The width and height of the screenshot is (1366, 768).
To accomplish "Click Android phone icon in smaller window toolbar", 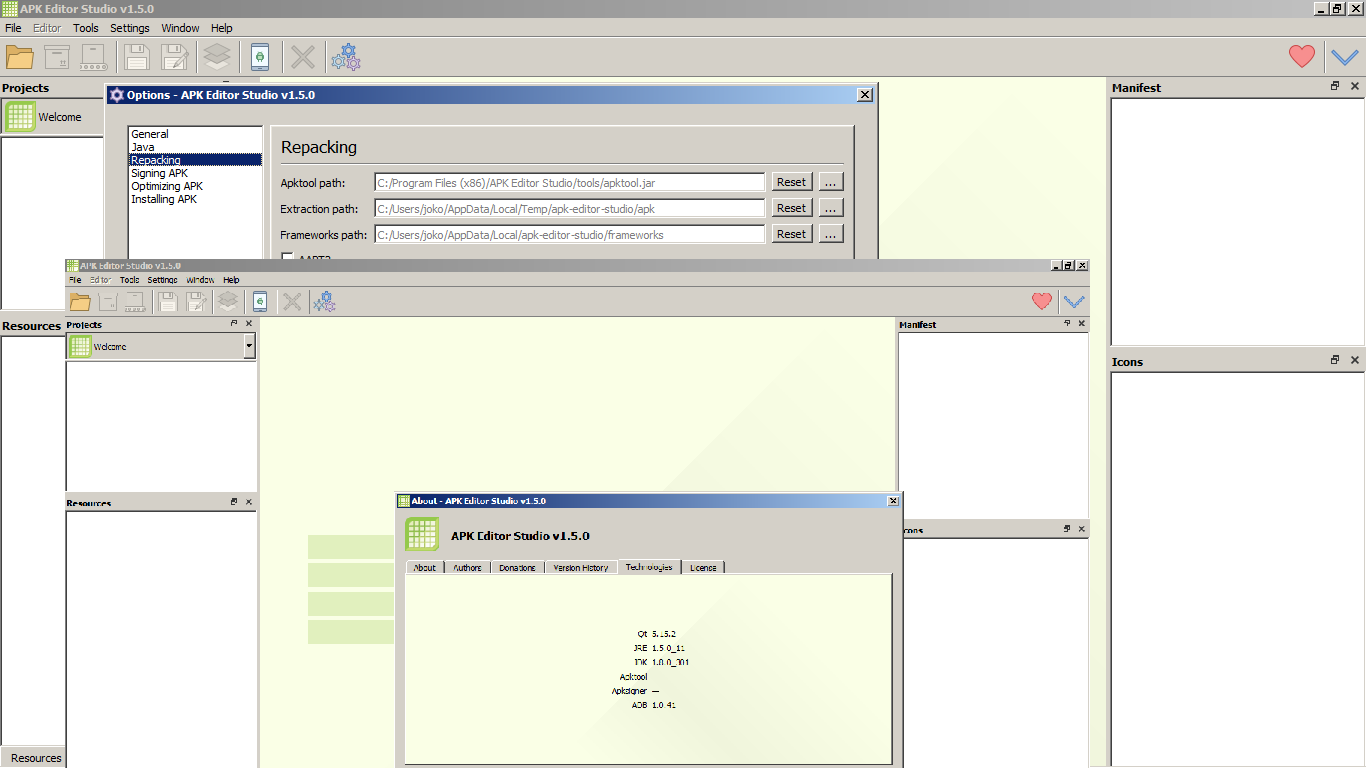I will [260, 301].
